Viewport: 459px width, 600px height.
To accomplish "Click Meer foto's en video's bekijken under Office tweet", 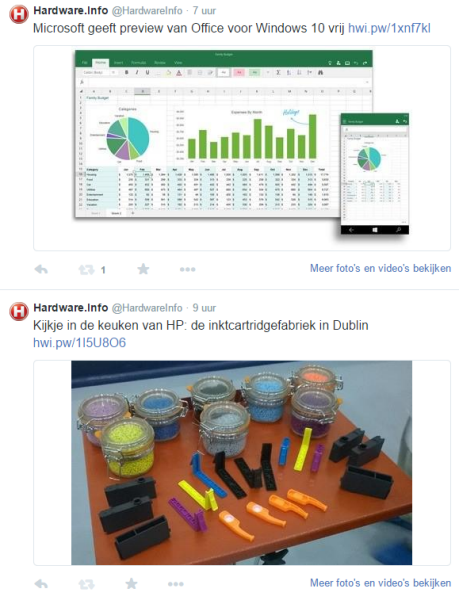I will [x=380, y=268].
